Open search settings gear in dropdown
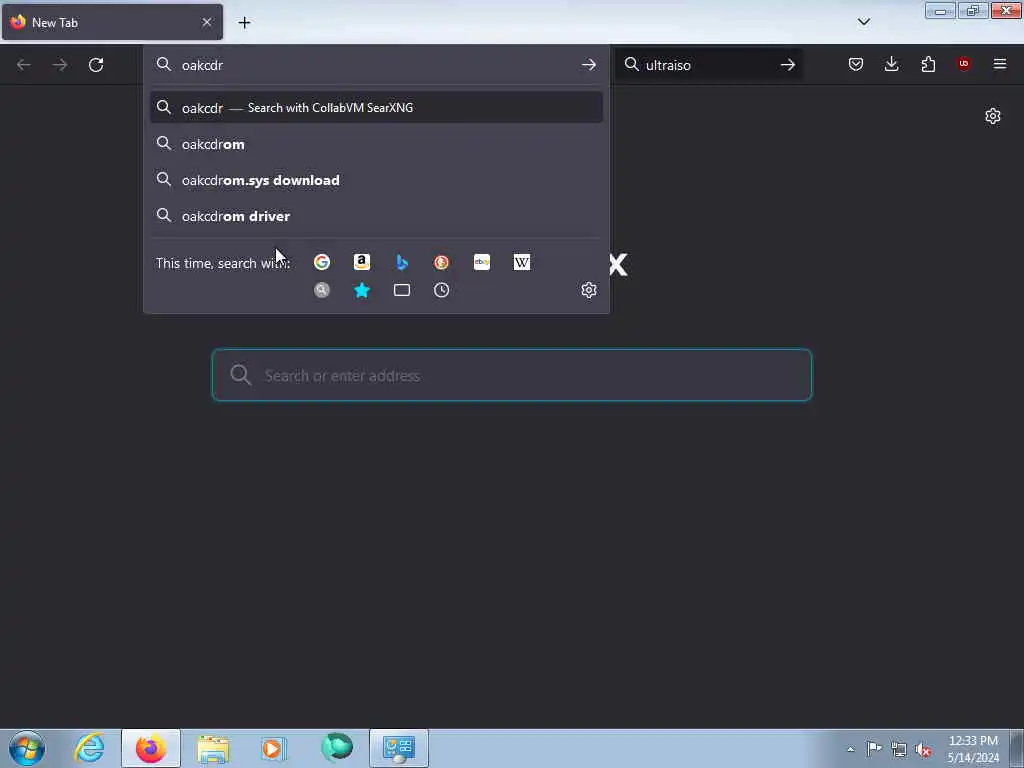This screenshot has height=768, width=1024. coord(589,290)
